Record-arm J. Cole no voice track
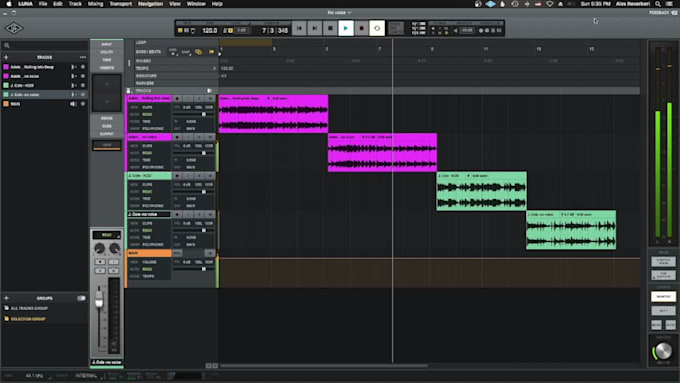The width and height of the screenshot is (680, 383). pos(177,214)
